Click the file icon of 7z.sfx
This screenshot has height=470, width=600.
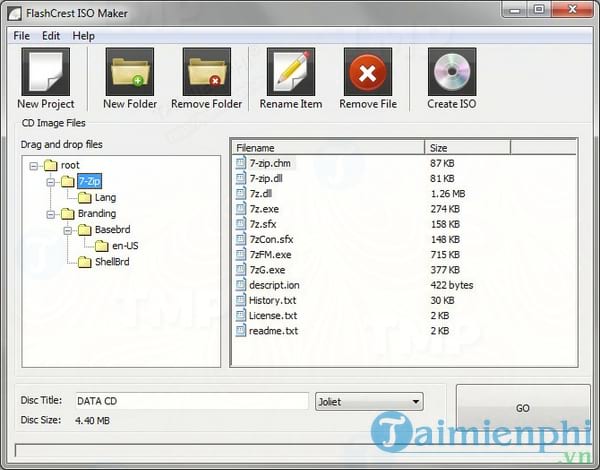(240, 224)
